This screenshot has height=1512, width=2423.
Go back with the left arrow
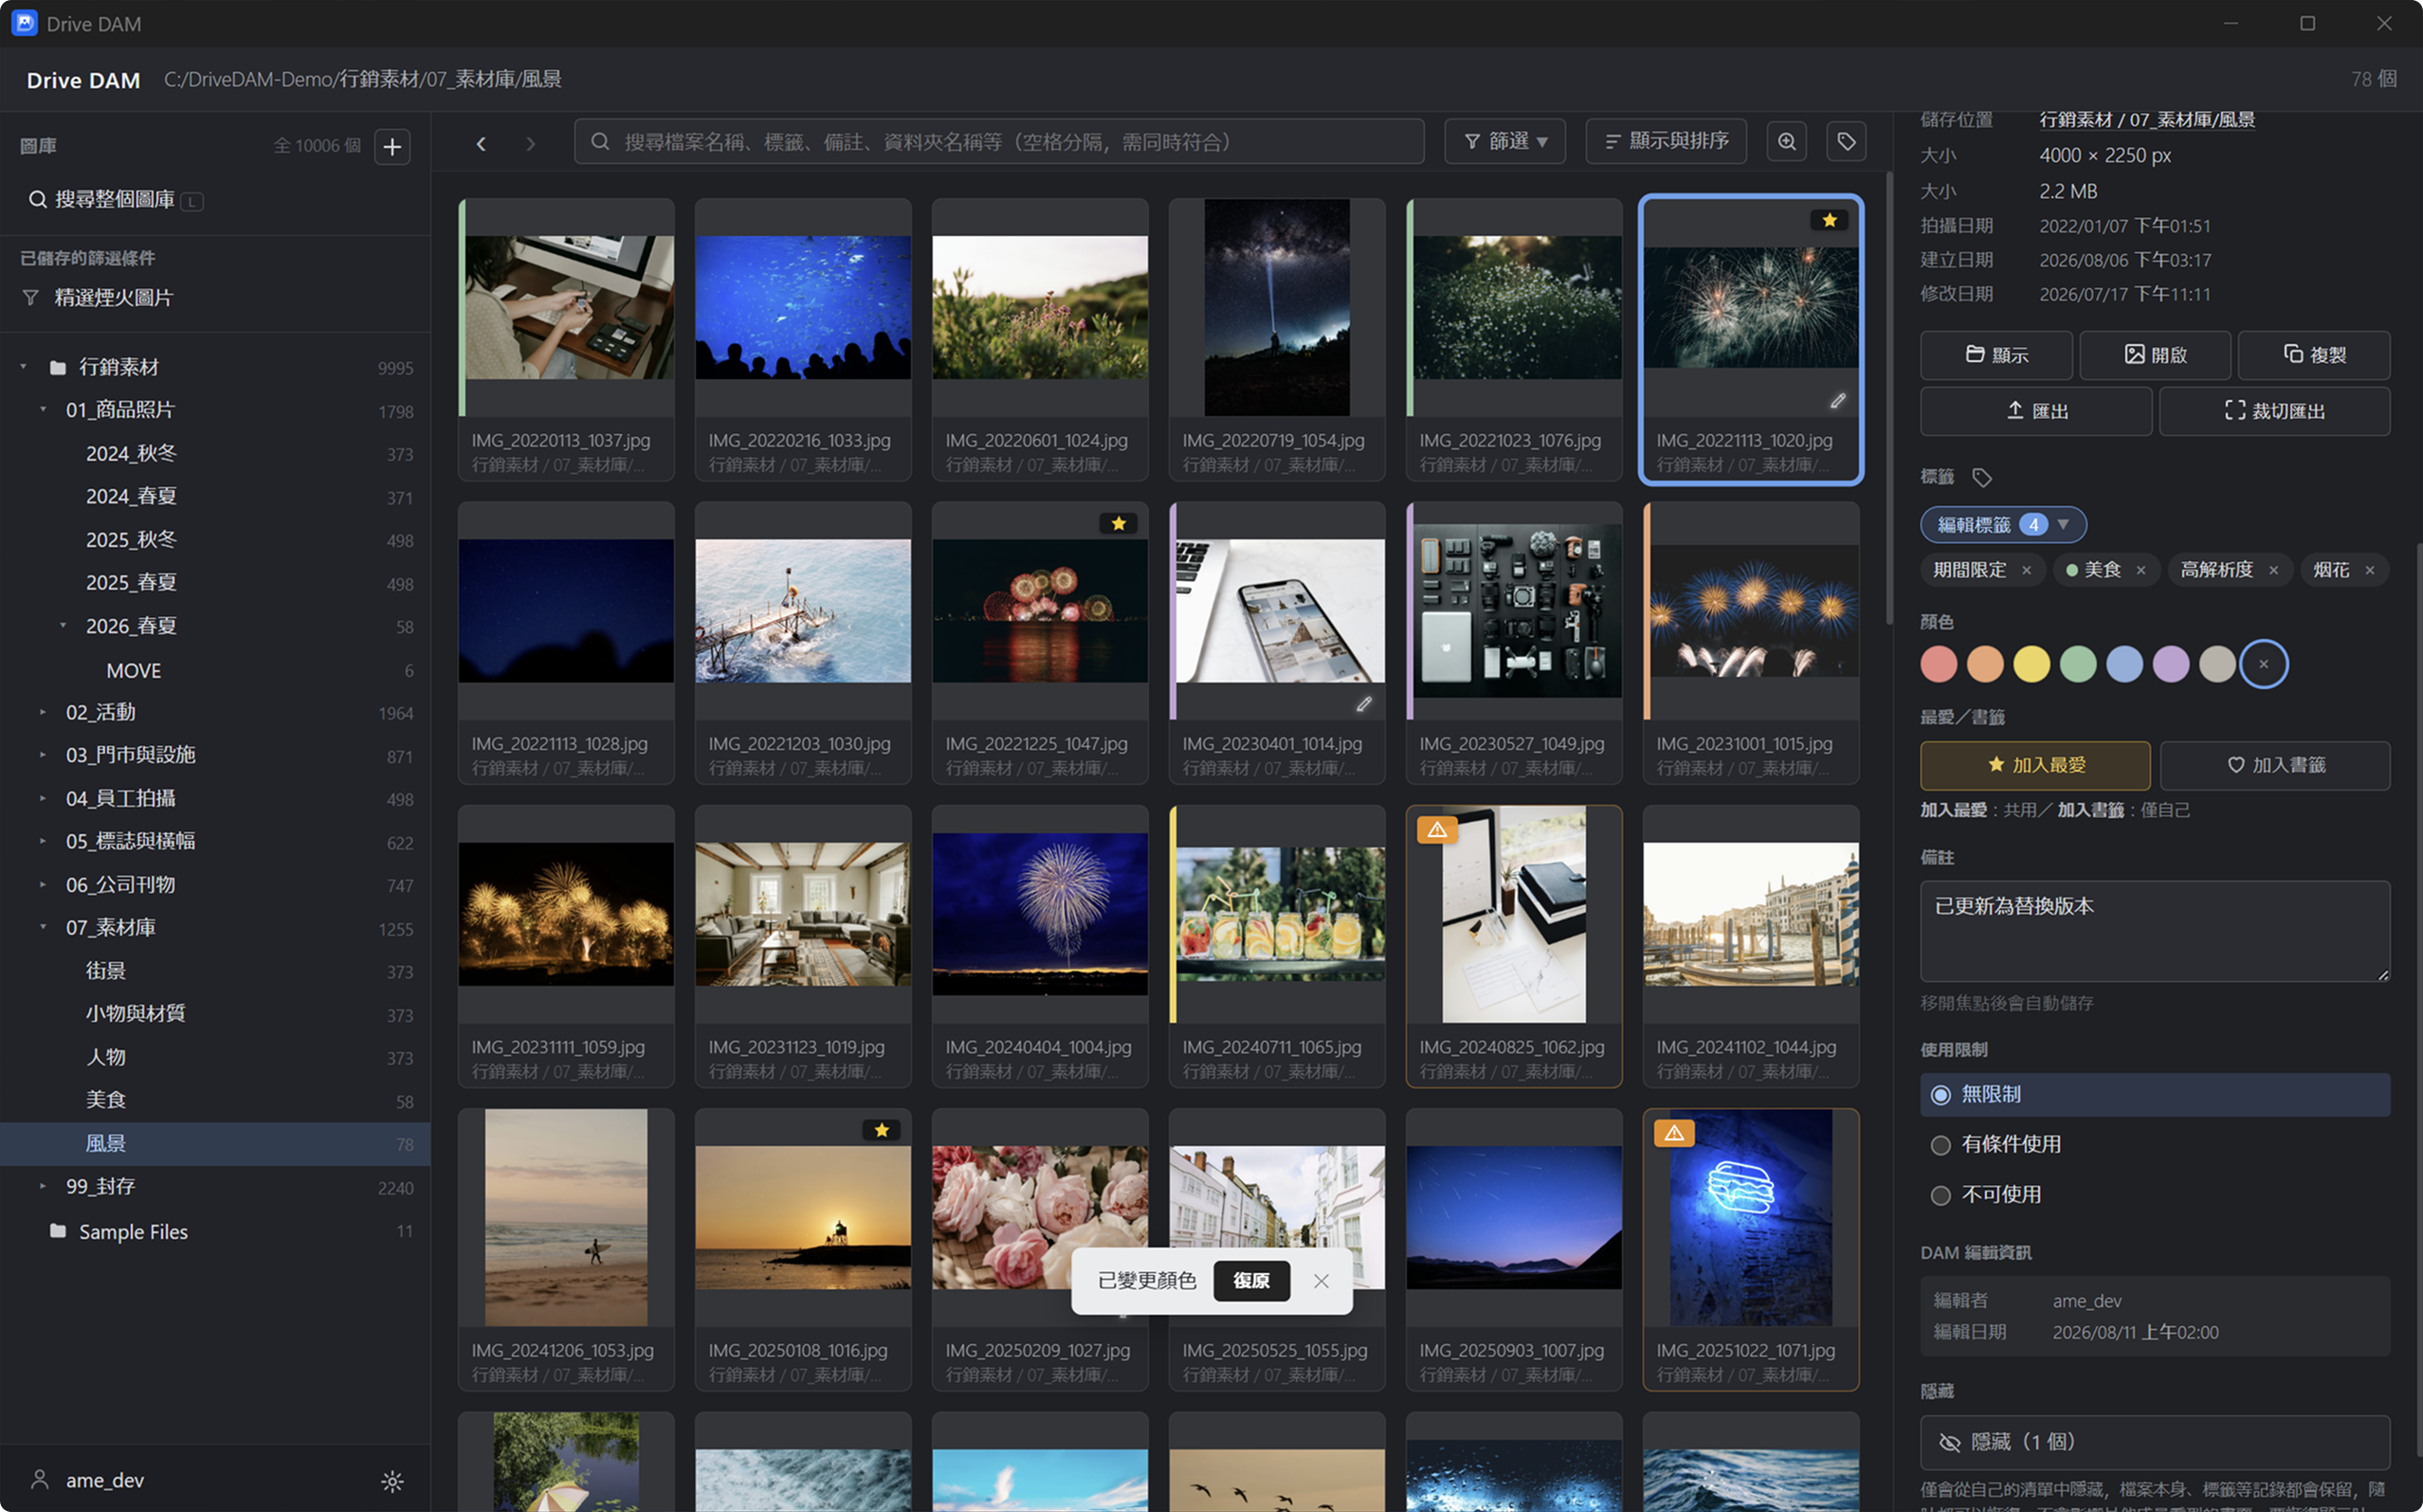click(x=481, y=144)
